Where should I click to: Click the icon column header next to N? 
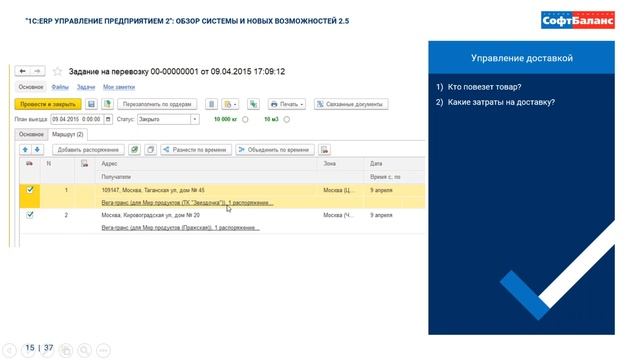(x=84, y=164)
